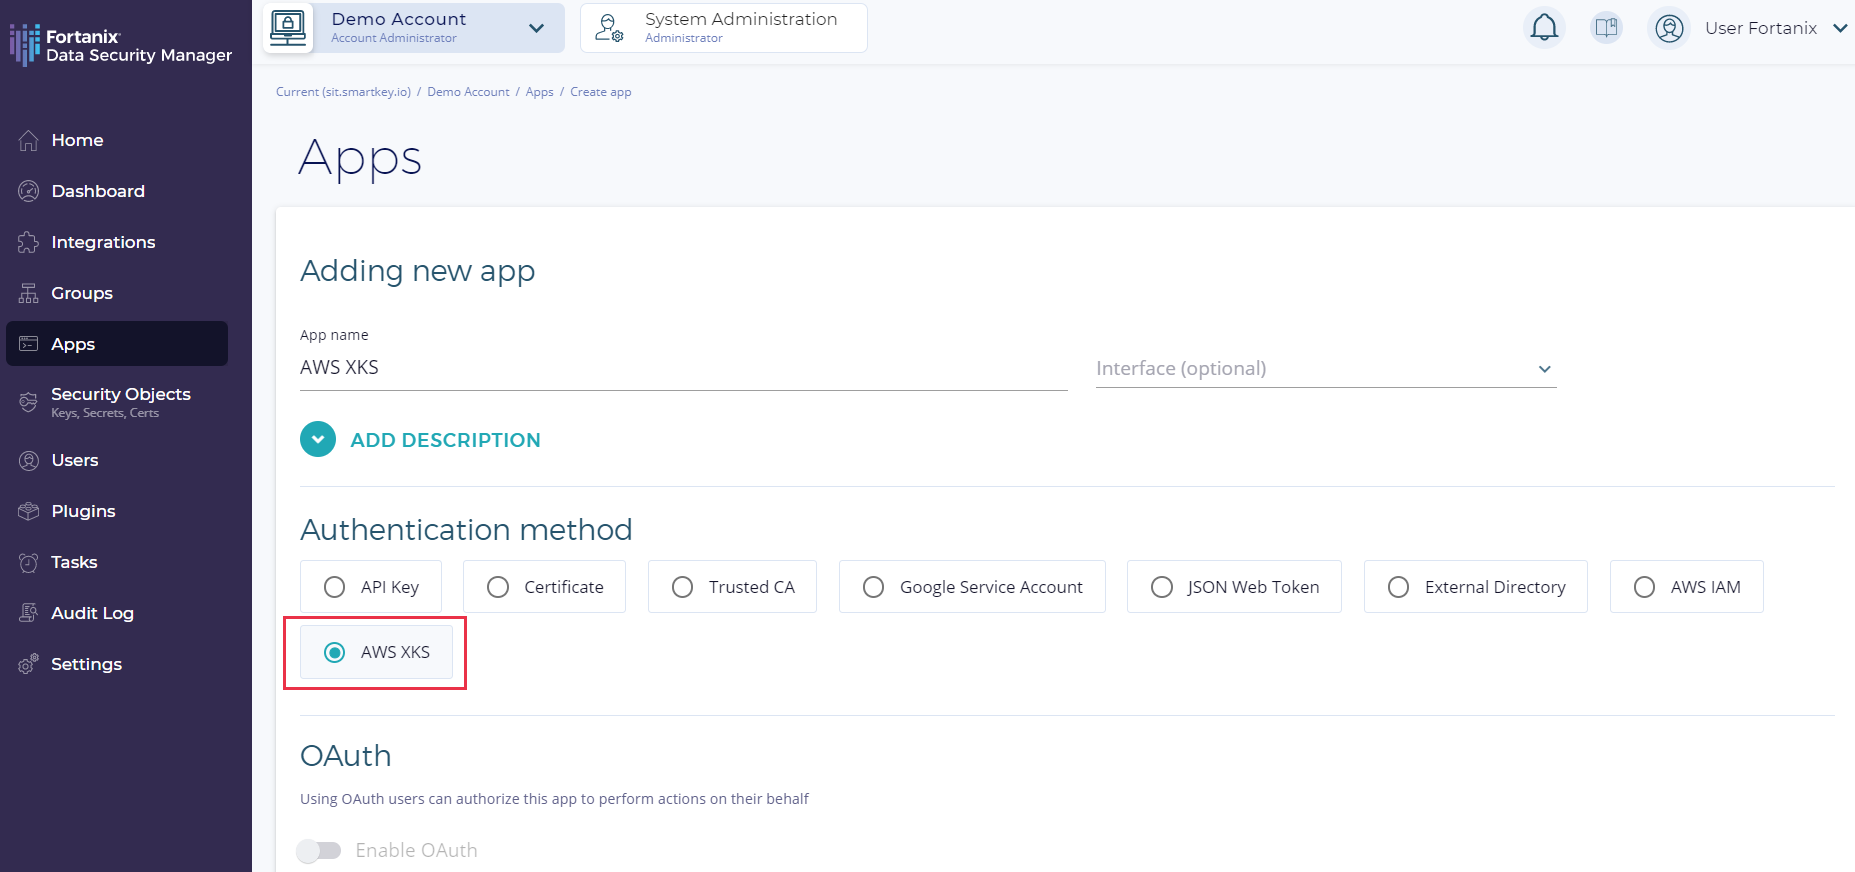Select the API Key radio button

click(x=335, y=587)
